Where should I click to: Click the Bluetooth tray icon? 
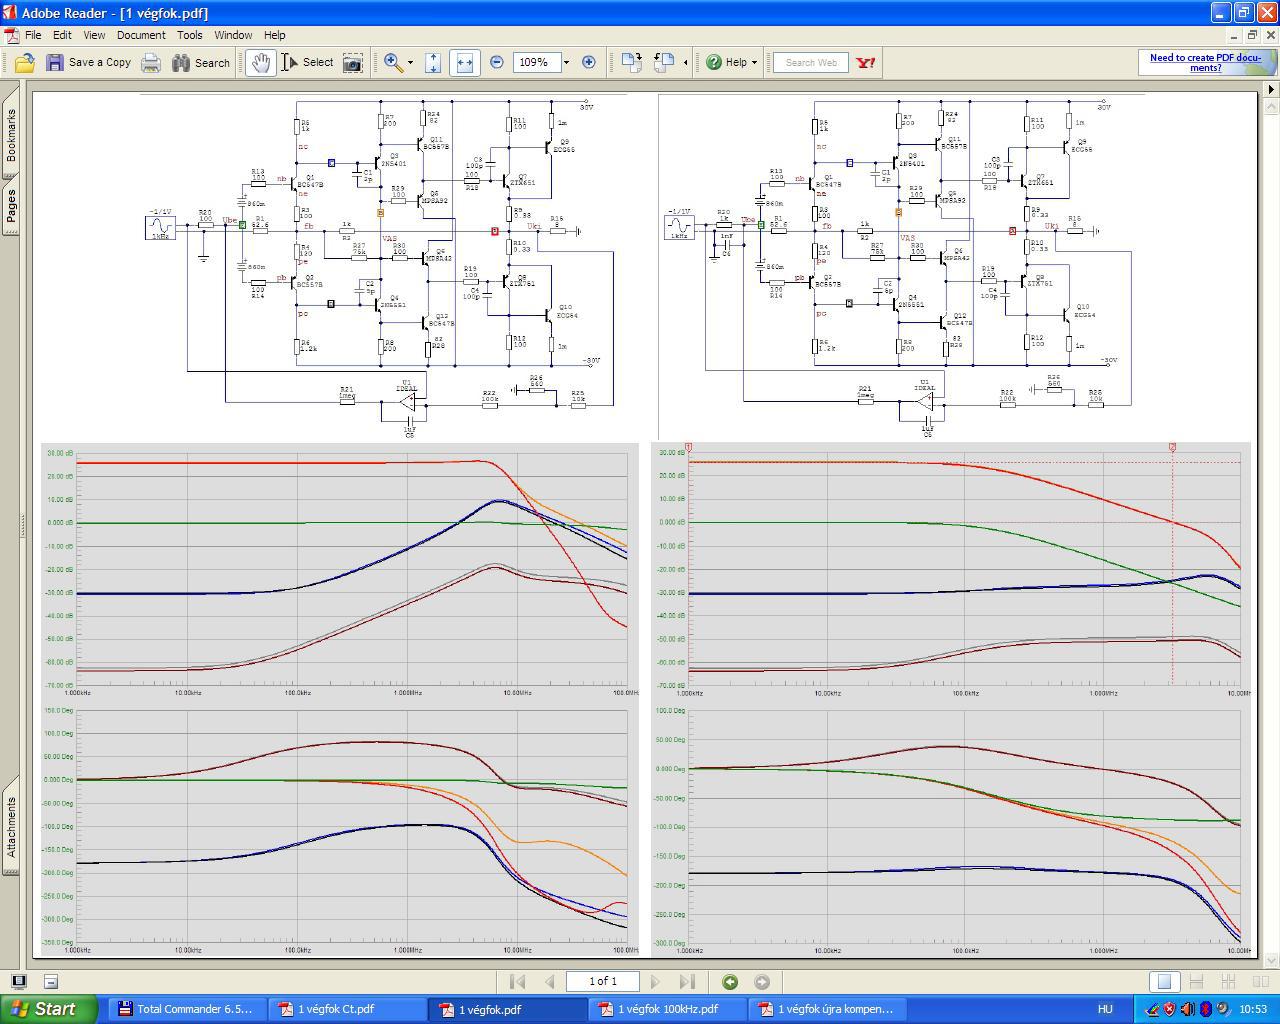point(1206,1009)
